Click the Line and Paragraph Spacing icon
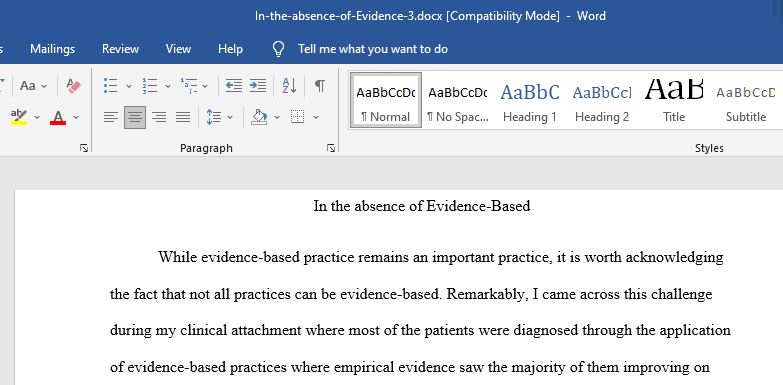This screenshot has height=385, width=783. [x=214, y=117]
